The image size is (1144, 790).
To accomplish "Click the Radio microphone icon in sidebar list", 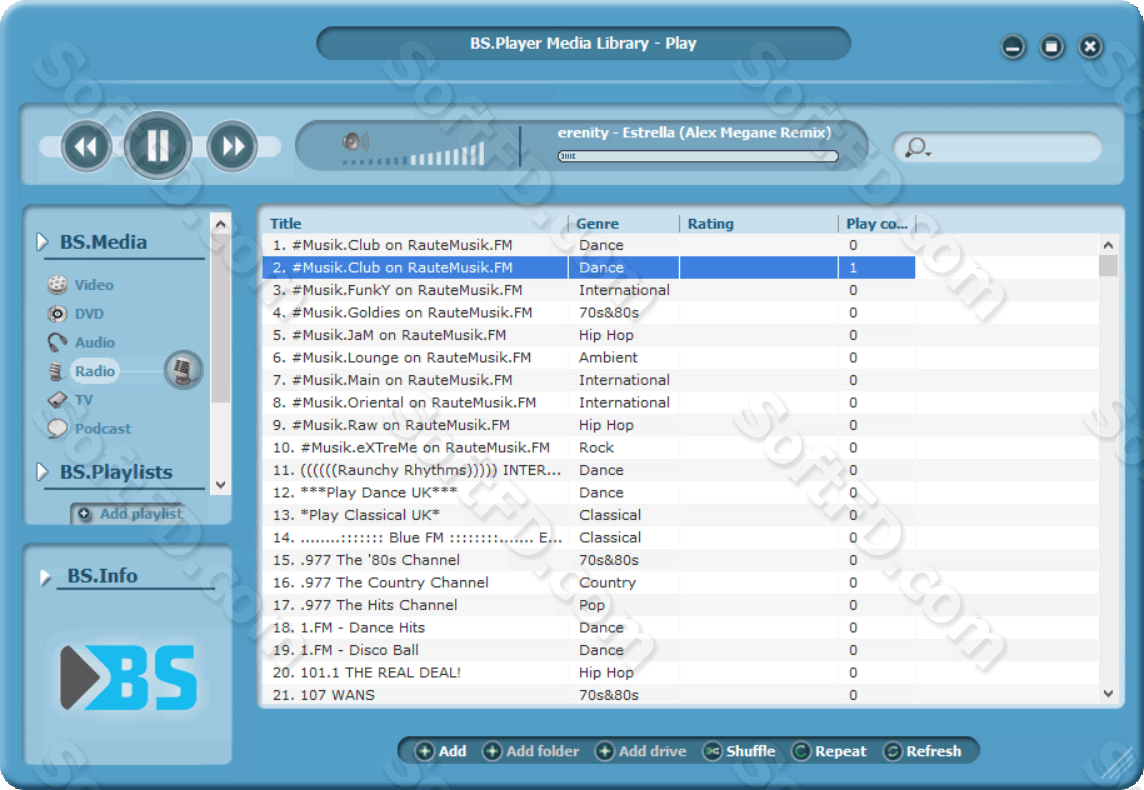I will 56,371.
